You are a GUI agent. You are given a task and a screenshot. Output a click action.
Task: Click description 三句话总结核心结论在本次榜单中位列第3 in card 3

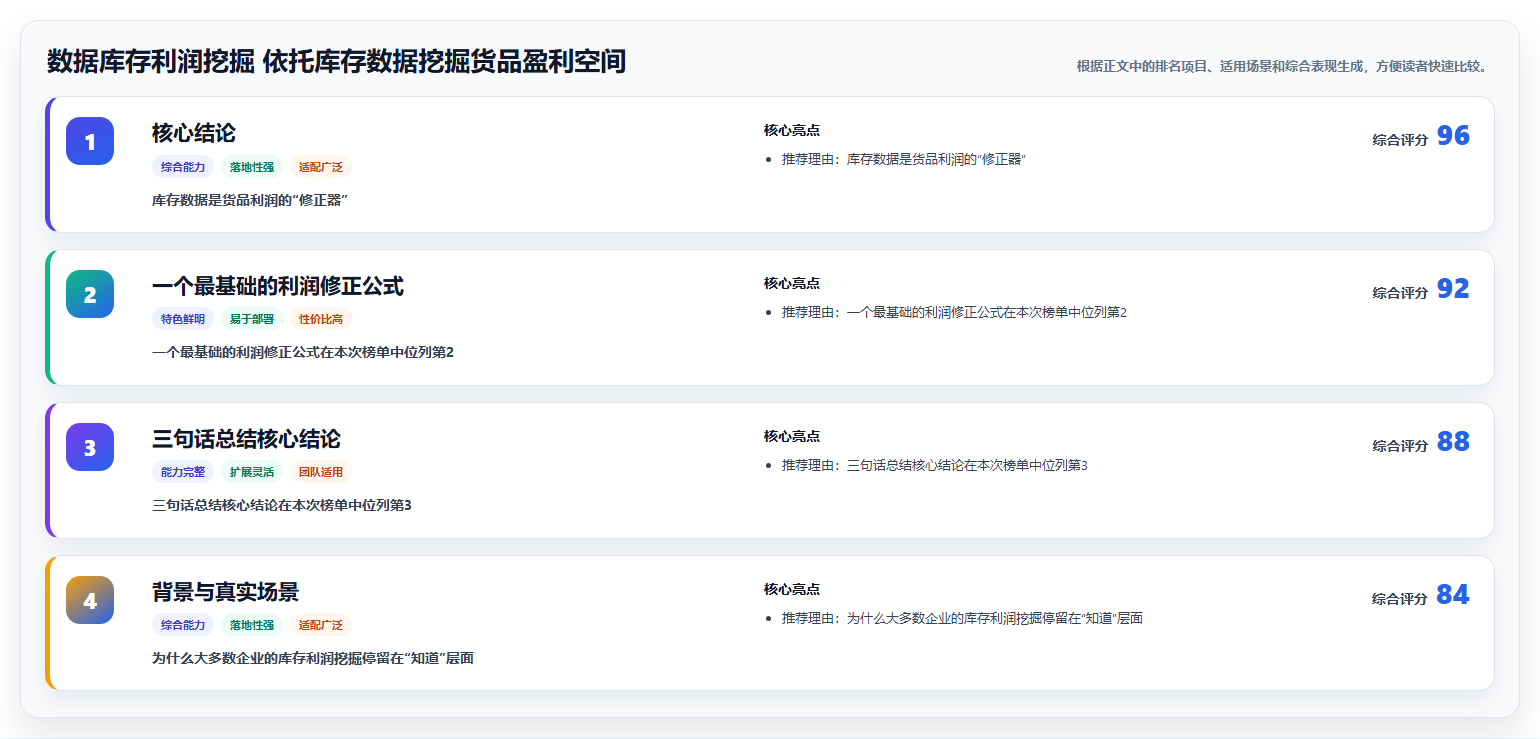(x=282, y=505)
